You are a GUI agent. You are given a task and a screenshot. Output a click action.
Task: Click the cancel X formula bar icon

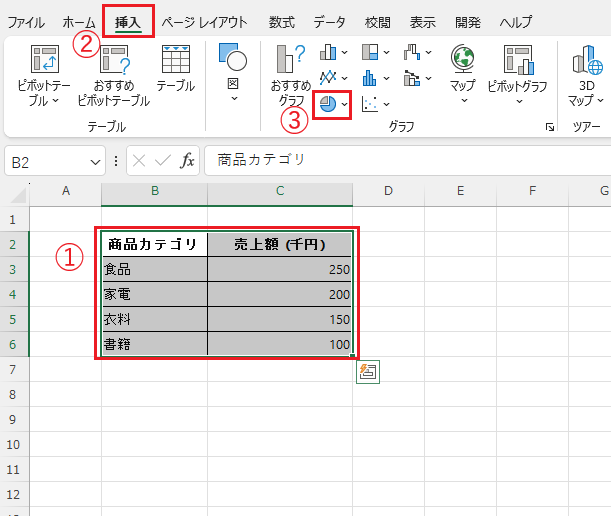pyautogui.click(x=139, y=161)
